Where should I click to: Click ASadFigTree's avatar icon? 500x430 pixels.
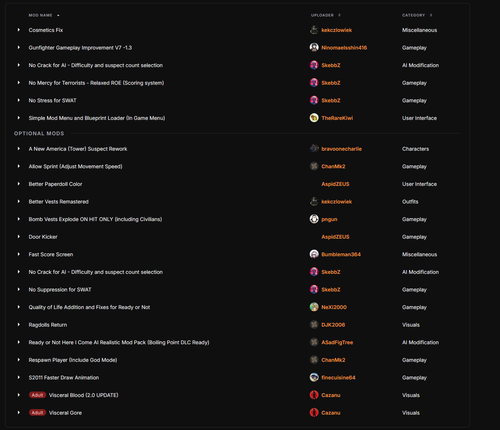(x=314, y=342)
